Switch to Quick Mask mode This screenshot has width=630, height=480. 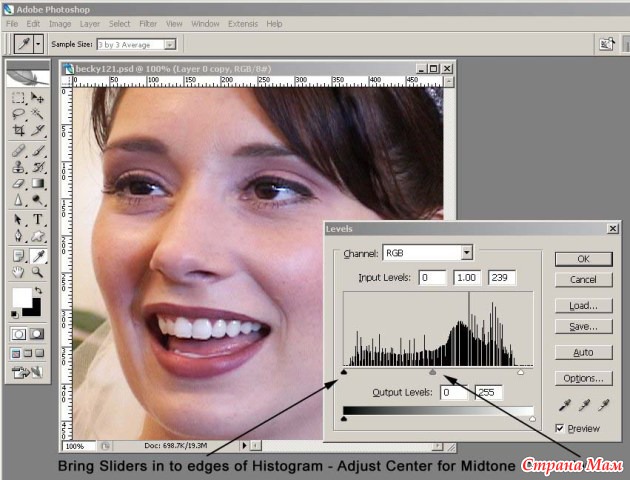(38, 333)
